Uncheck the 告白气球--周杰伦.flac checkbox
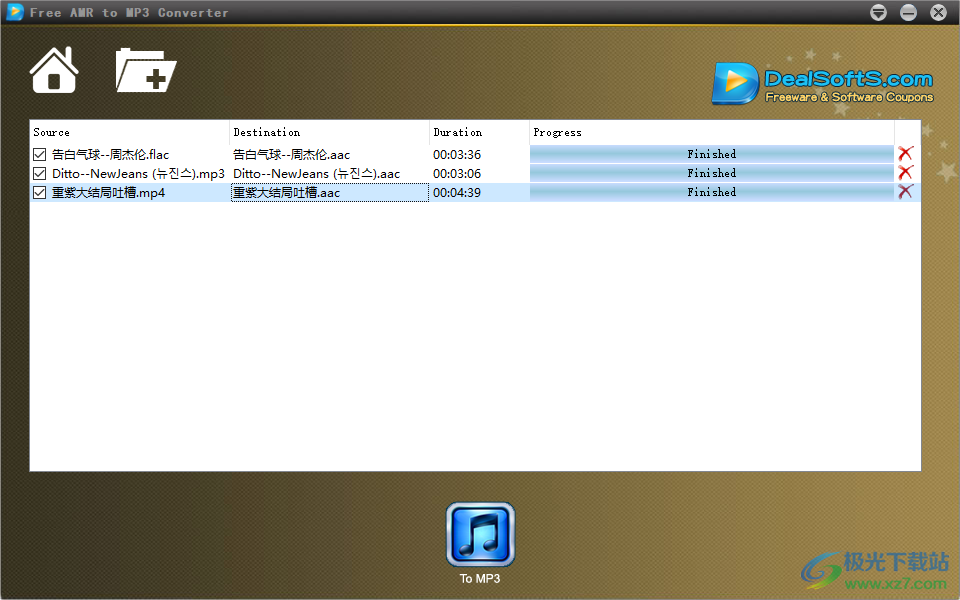This screenshot has width=960, height=600. 40,154
